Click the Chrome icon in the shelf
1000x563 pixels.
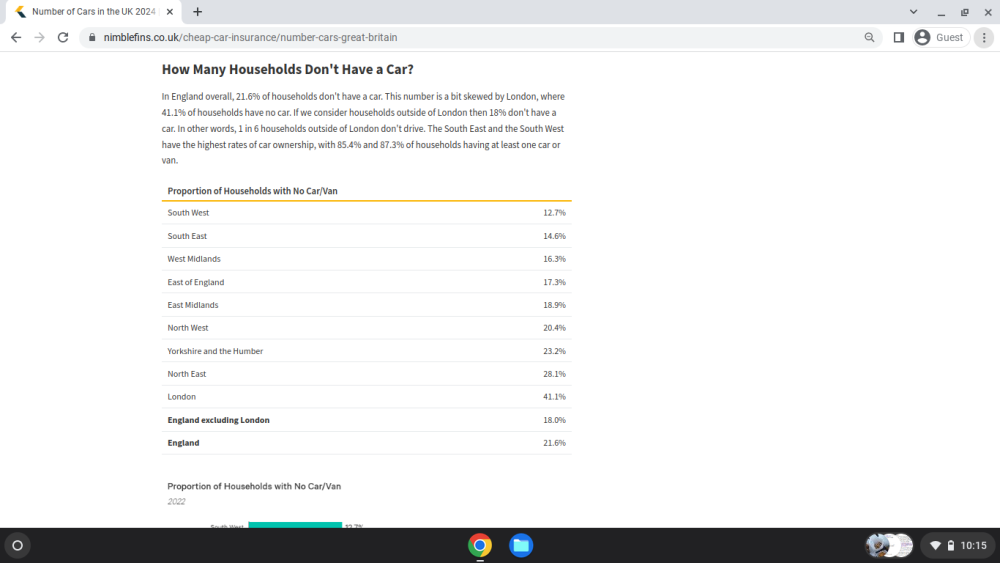click(x=480, y=545)
